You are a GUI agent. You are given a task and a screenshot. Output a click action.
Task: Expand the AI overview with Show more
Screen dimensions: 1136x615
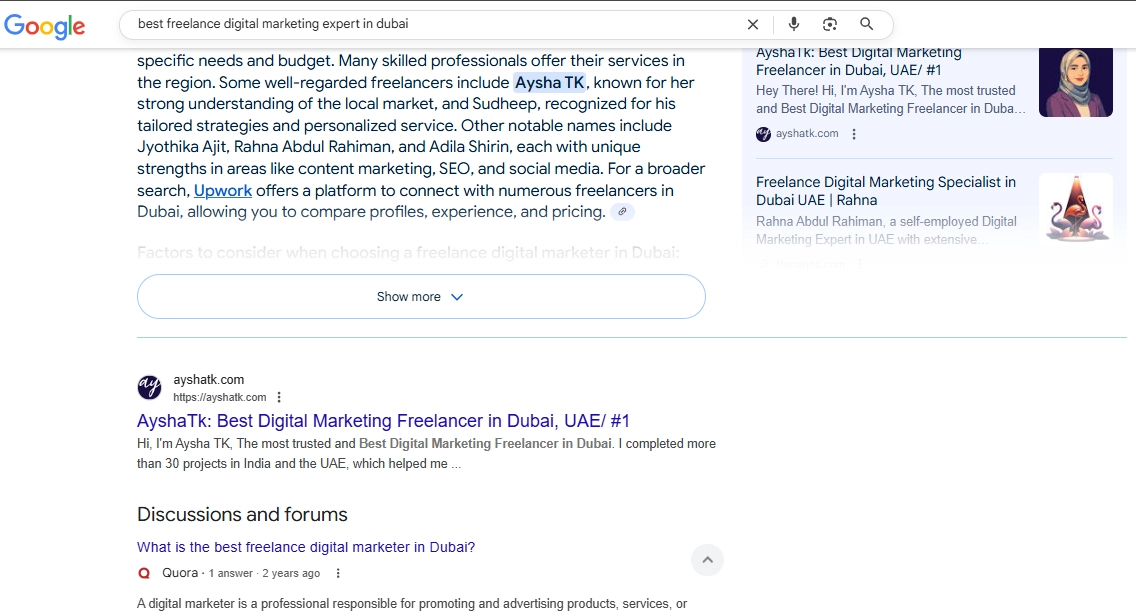click(421, 296)
